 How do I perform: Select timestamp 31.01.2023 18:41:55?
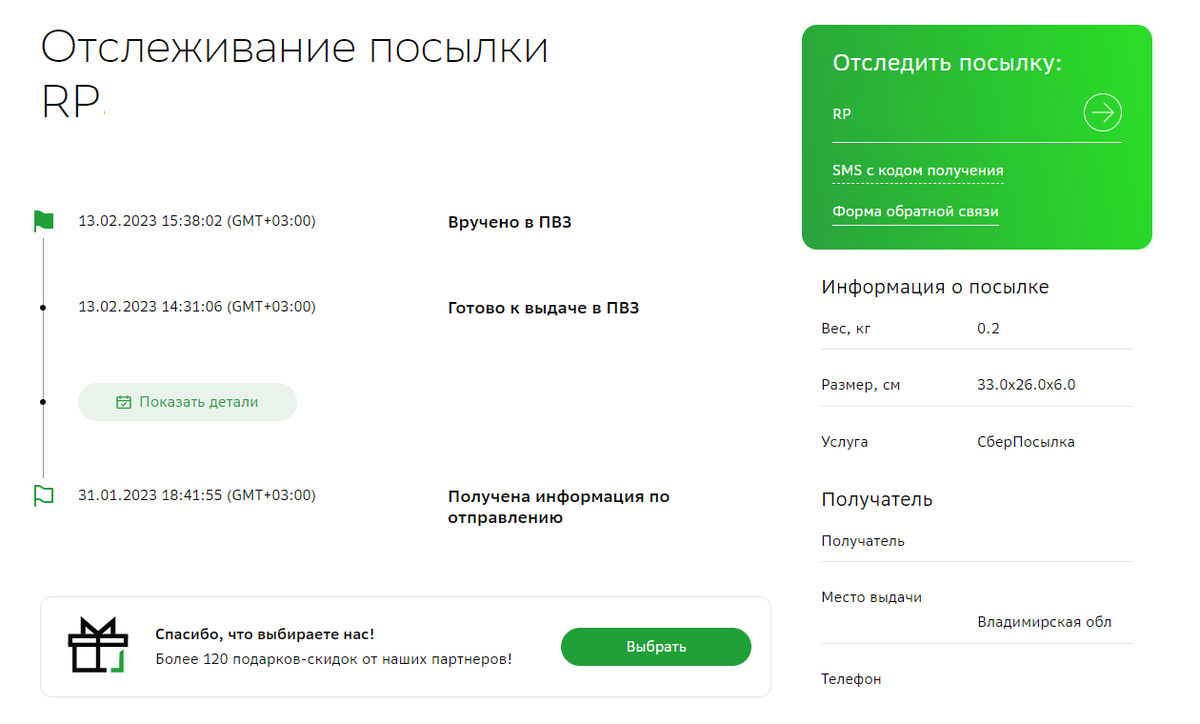[x=197, y=495]
